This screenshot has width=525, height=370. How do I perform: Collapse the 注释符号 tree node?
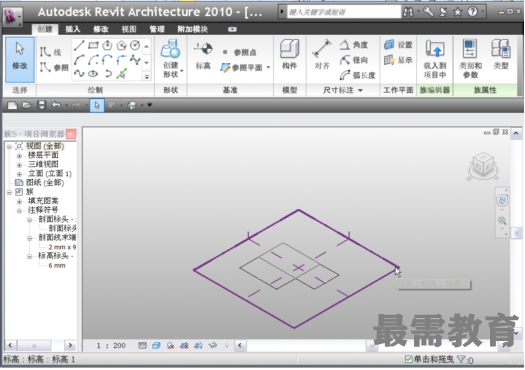click(x=19, y=210)
